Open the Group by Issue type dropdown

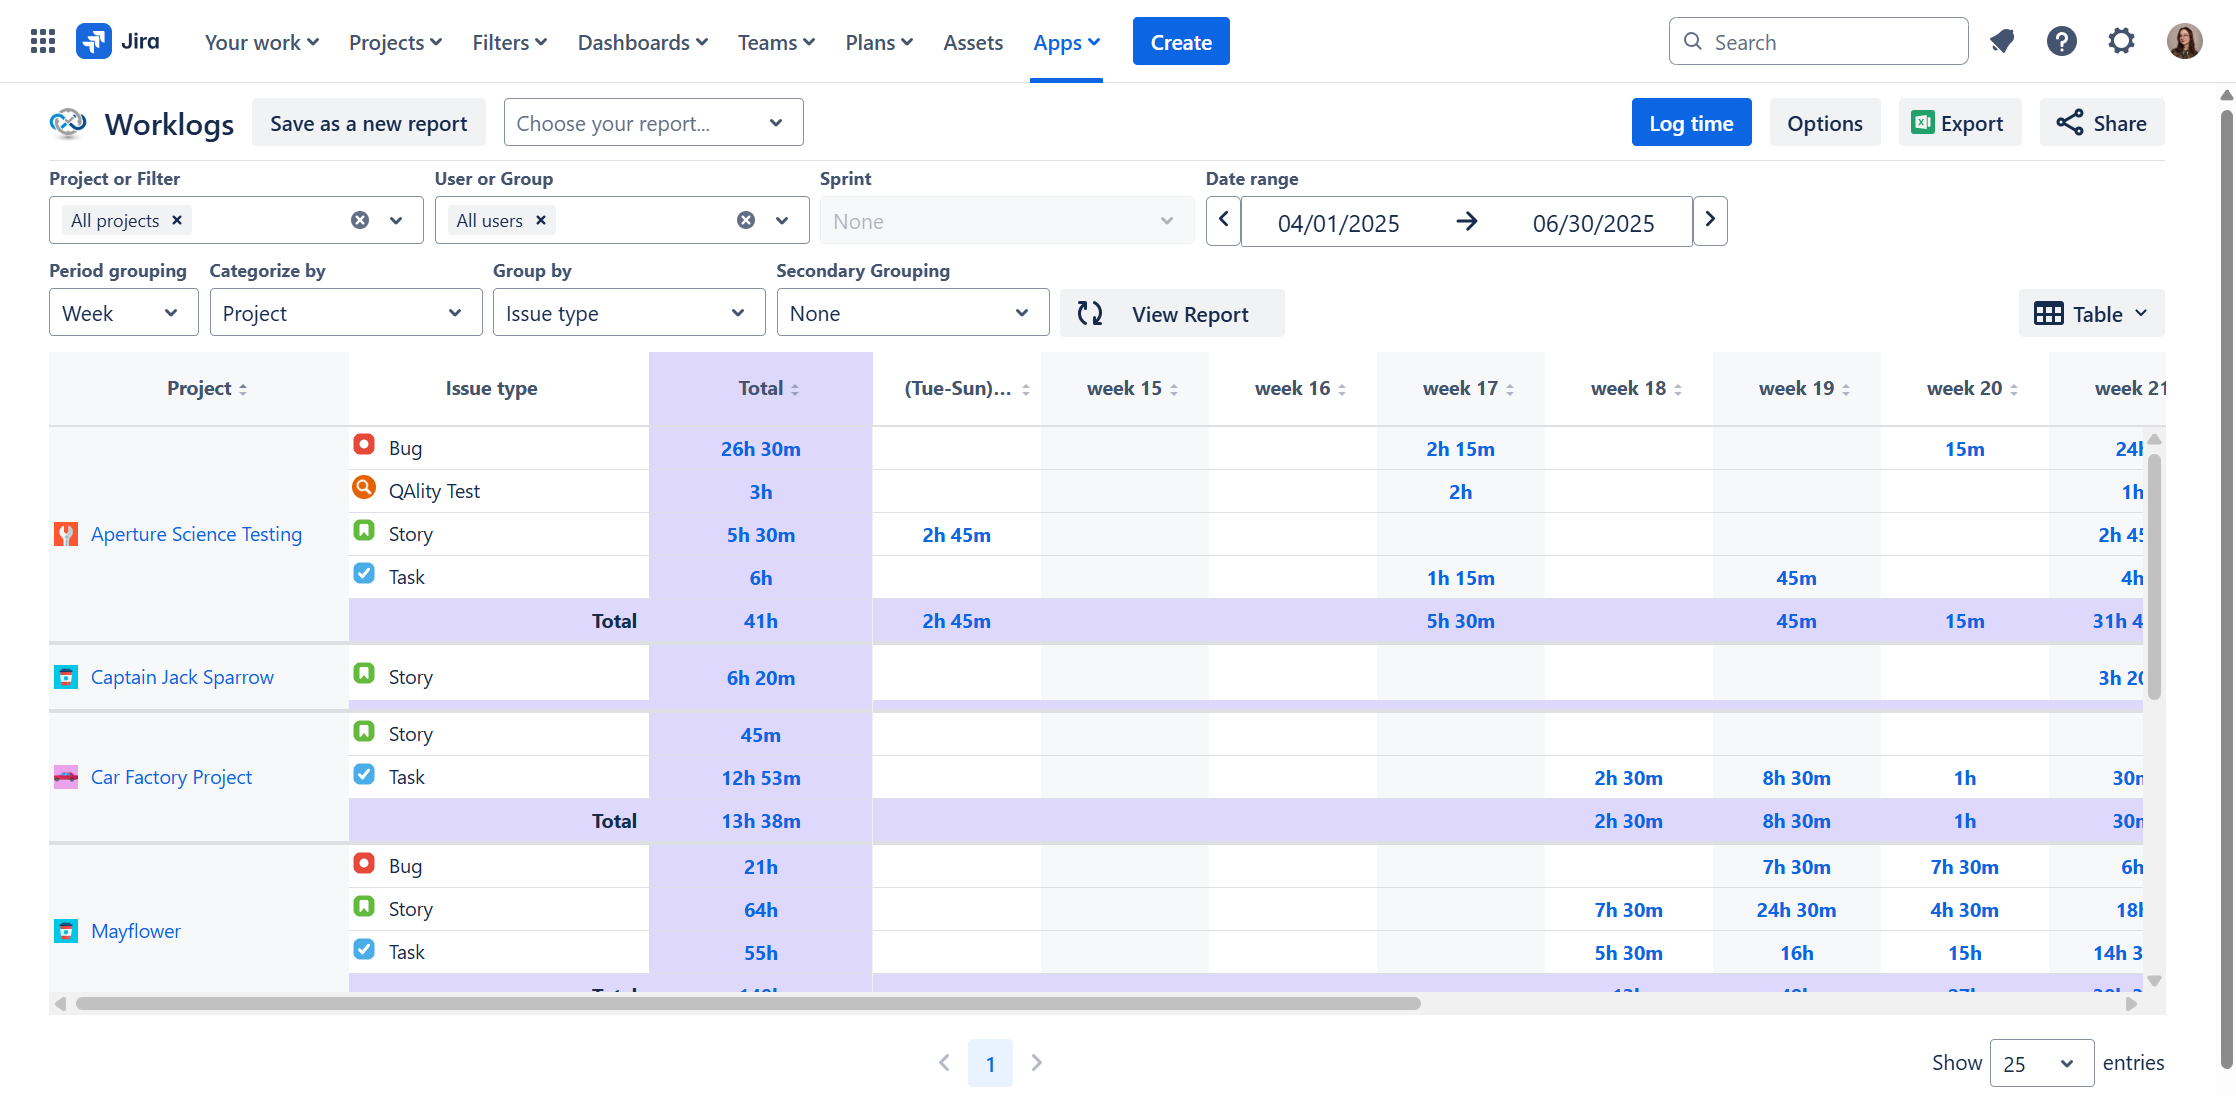pos(629,313)
